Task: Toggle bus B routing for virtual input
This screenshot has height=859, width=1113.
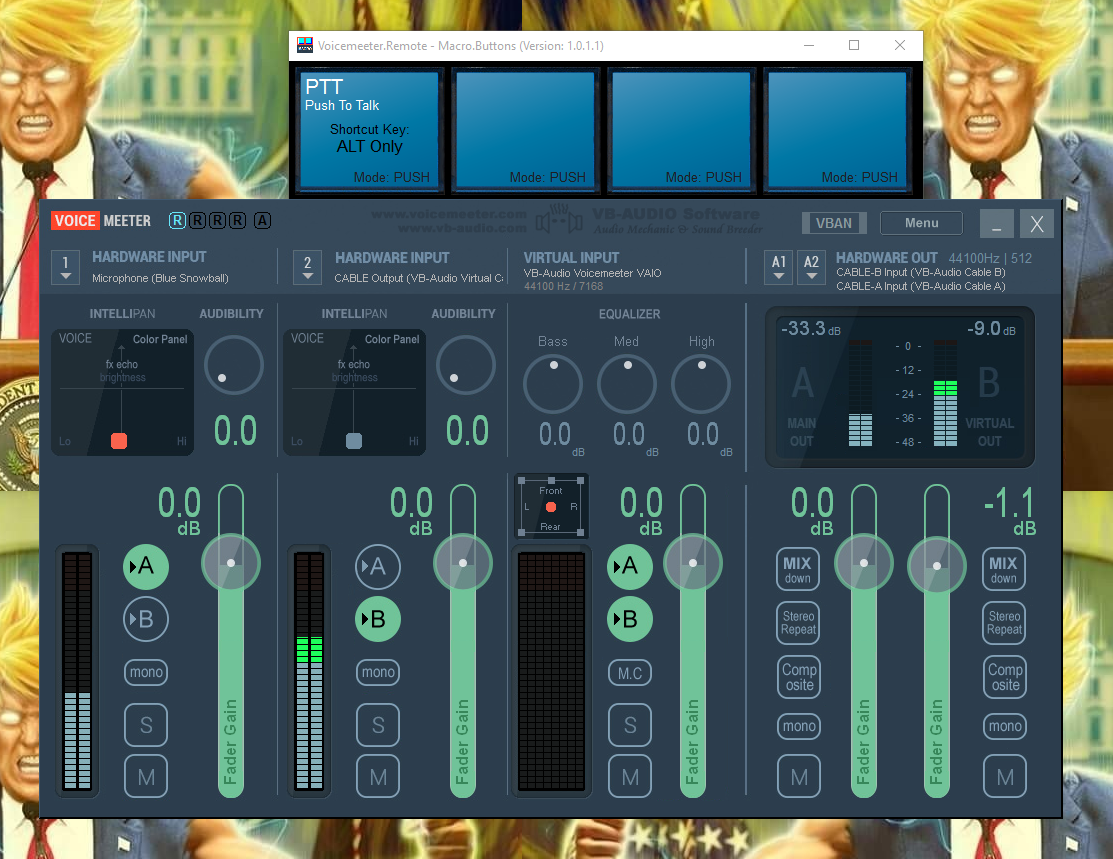Action: tap(630, 619)
